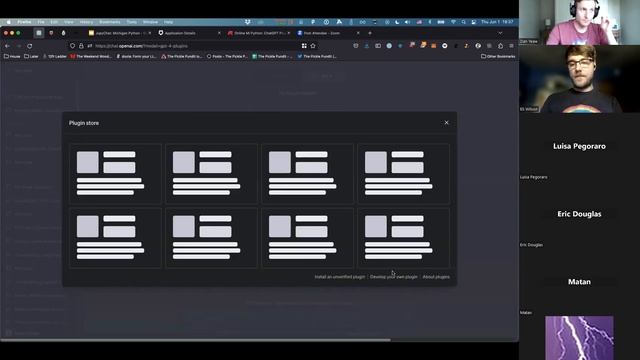Open the About plugins link

[x=436, y=277]
